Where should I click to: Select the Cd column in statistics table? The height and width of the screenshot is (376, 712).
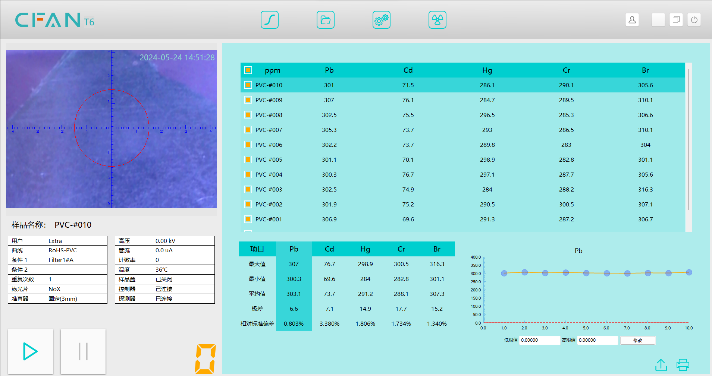[x=330, y=249]
